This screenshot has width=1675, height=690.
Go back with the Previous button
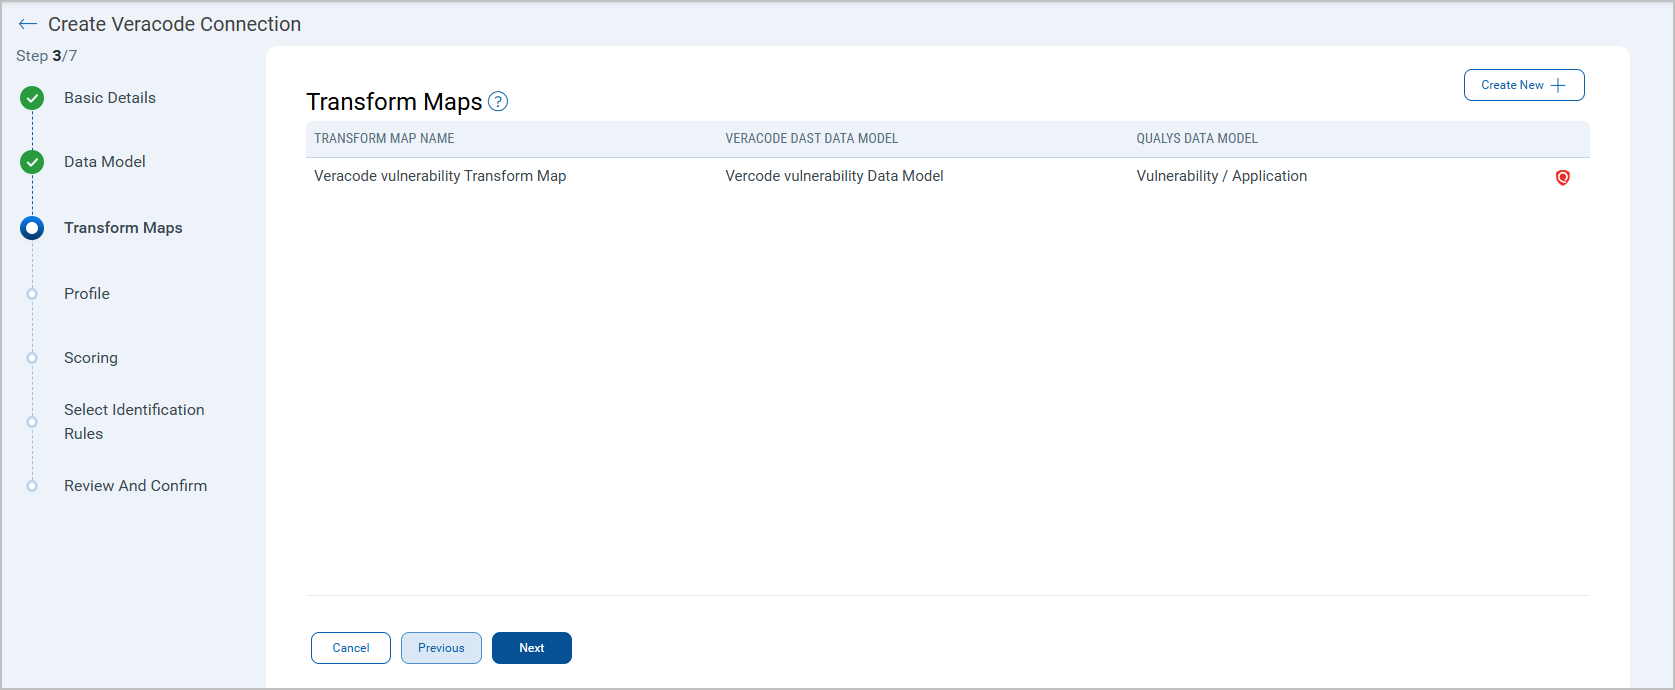pos(441,648)
